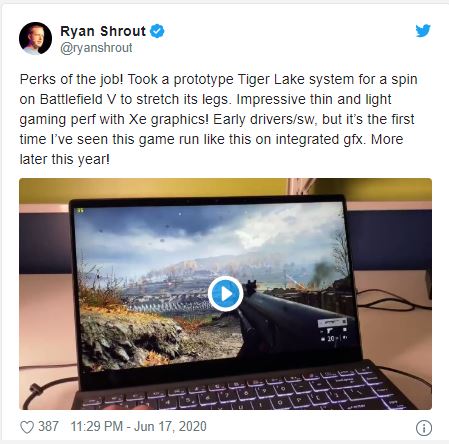Visit the @ryanshrout handle link
The image size is (449, 444).
[x=96, y=48]
